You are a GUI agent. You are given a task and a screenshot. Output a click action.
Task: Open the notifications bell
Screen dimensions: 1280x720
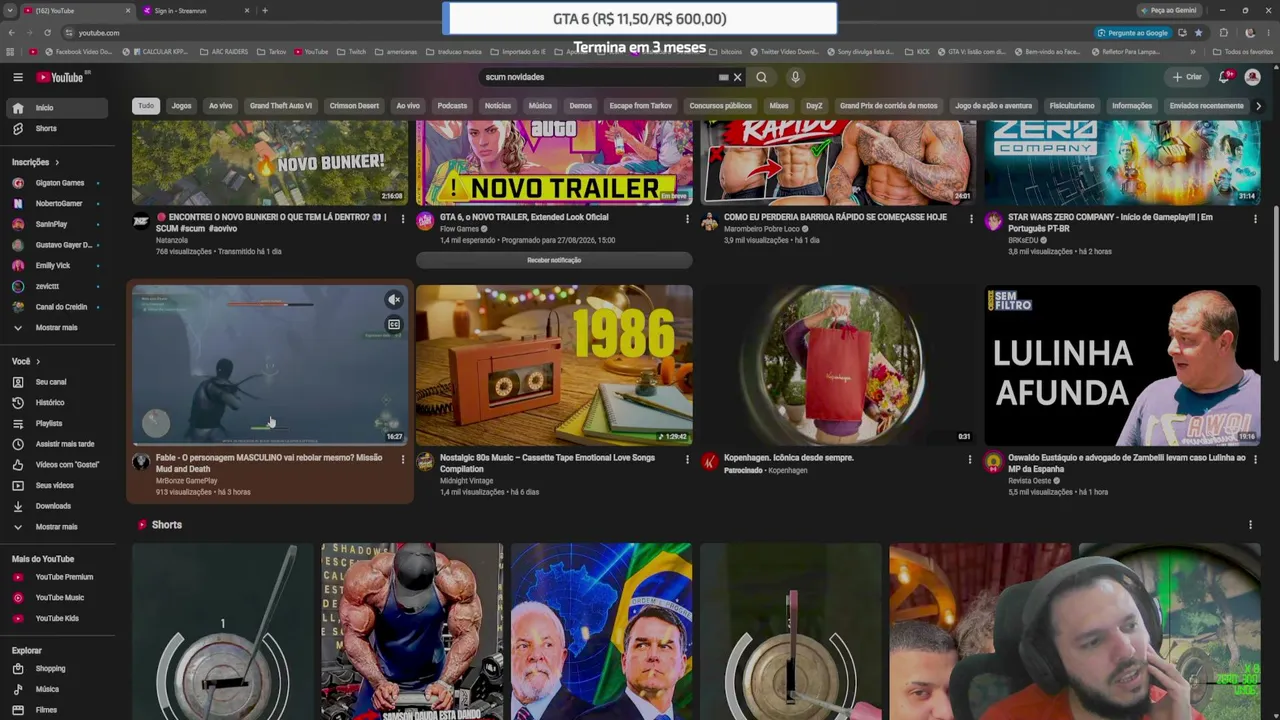pos(1224,77)
